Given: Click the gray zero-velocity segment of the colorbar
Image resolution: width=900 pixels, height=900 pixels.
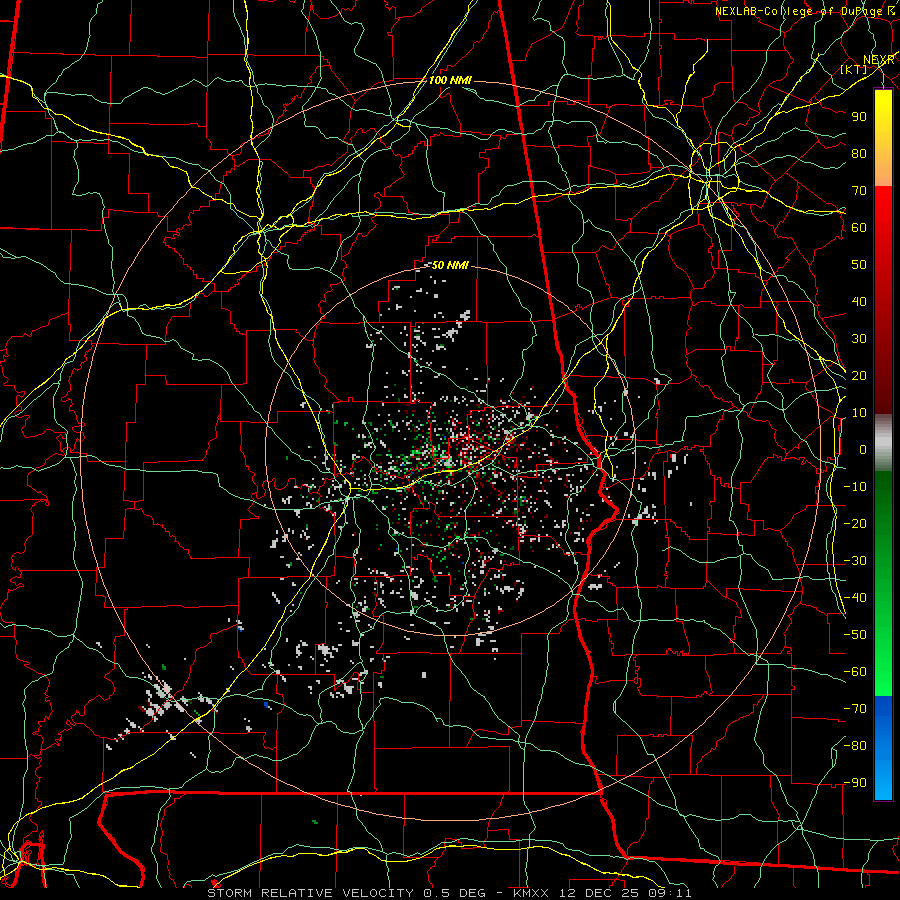Looking at the screenshot, I should click(x=883, y=443).
